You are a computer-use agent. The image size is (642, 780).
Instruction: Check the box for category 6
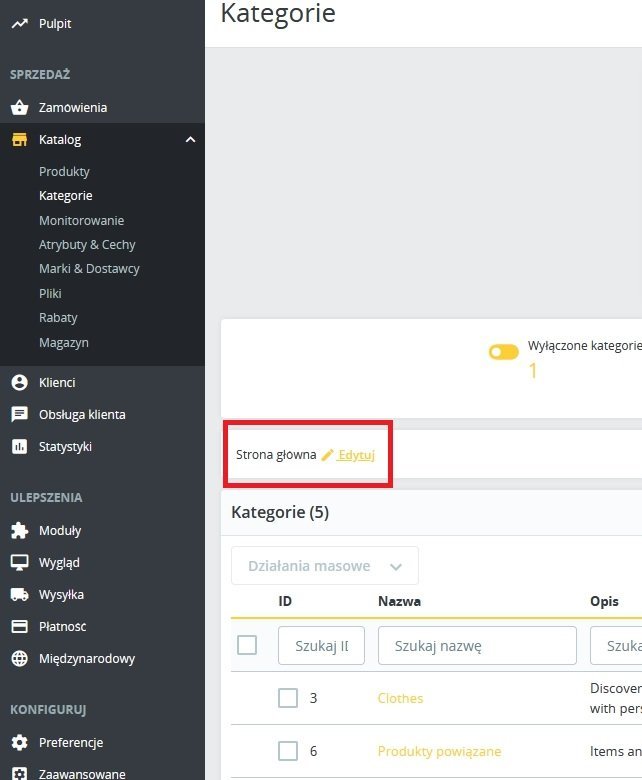point(287,751)
